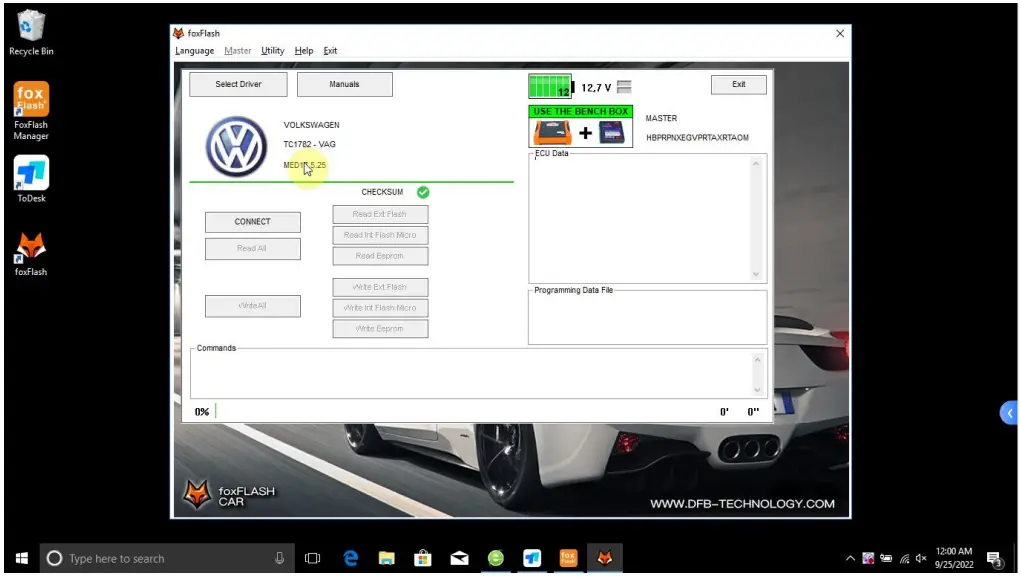Click the blue chevron on the screen edge
Viewport: 1021px width, 577px height.
[x=1008, y=412]
